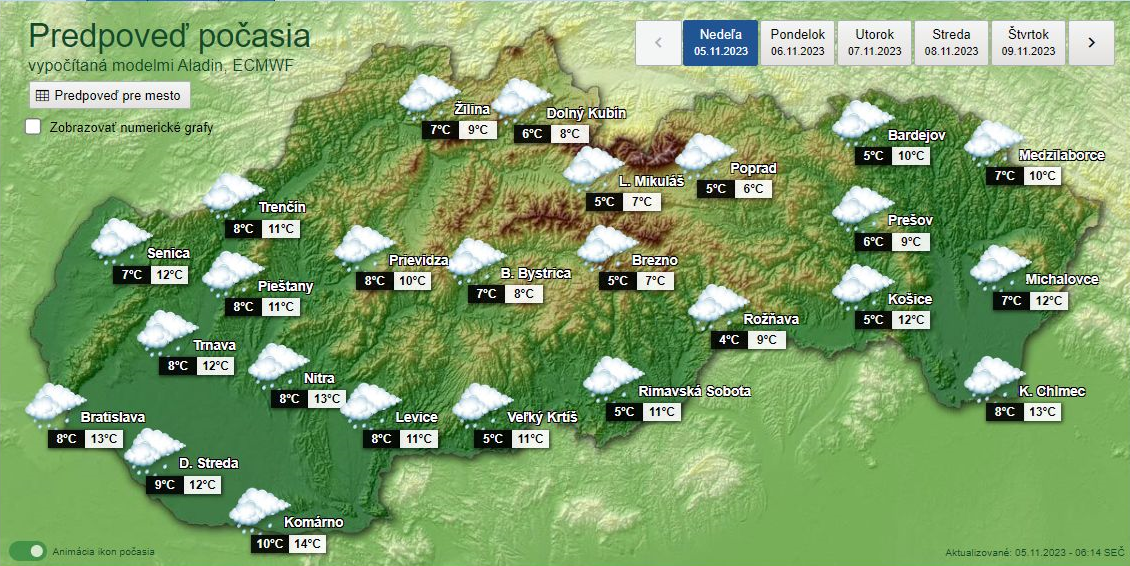Click the Medzilaborce cloud icon

994,141
